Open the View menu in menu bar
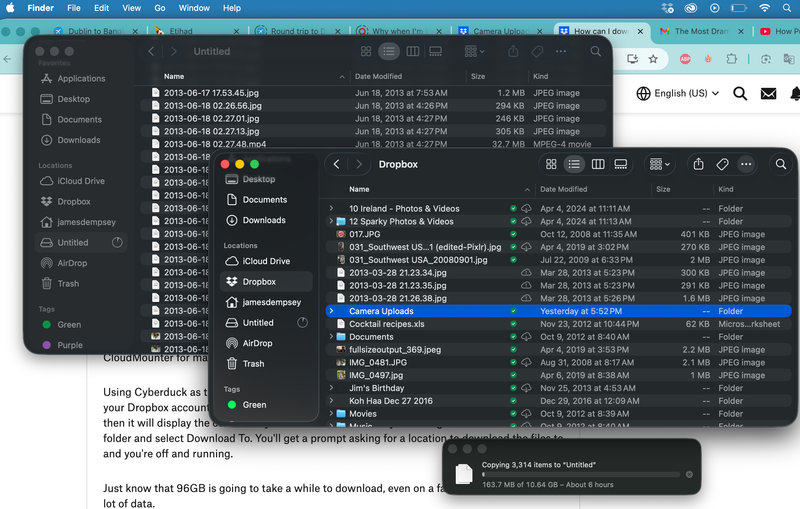Image resolution: width=800 pixels, height=509 pixels. pyautogui.click(x=131, y=8)
